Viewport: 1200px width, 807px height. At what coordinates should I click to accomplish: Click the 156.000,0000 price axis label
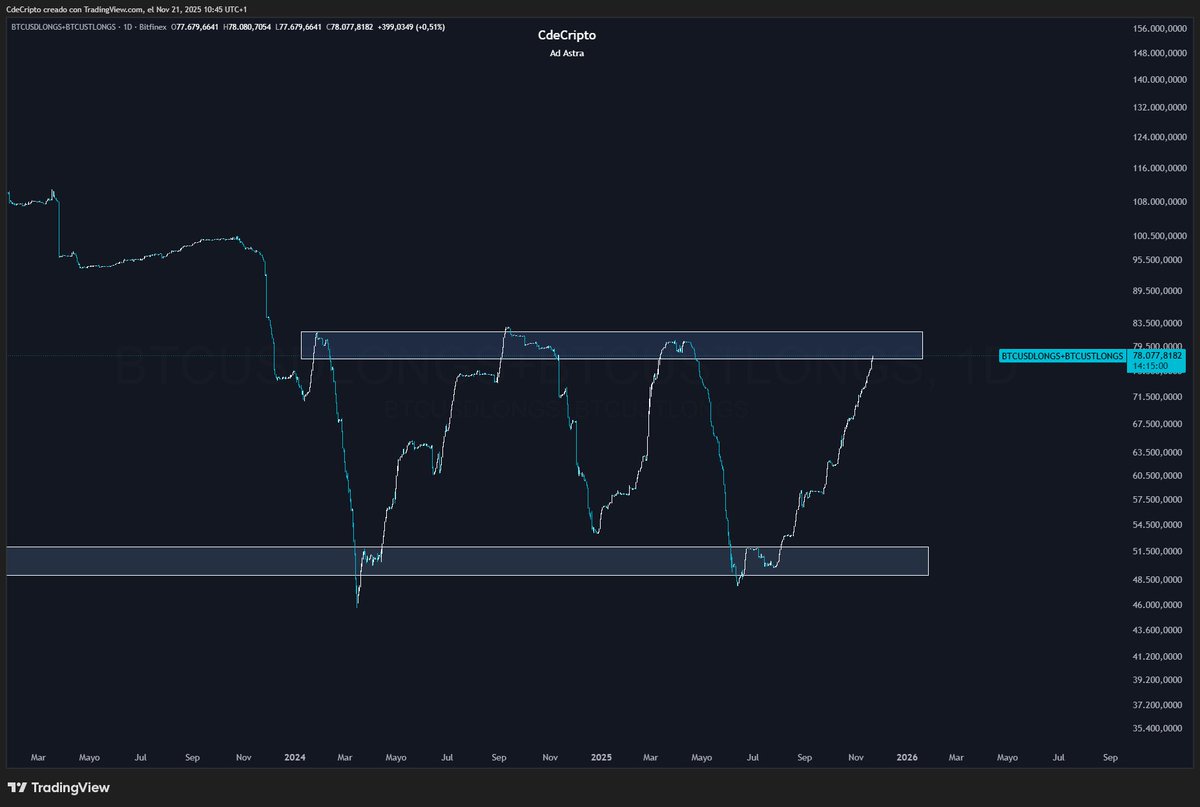tap(1160, 29)
